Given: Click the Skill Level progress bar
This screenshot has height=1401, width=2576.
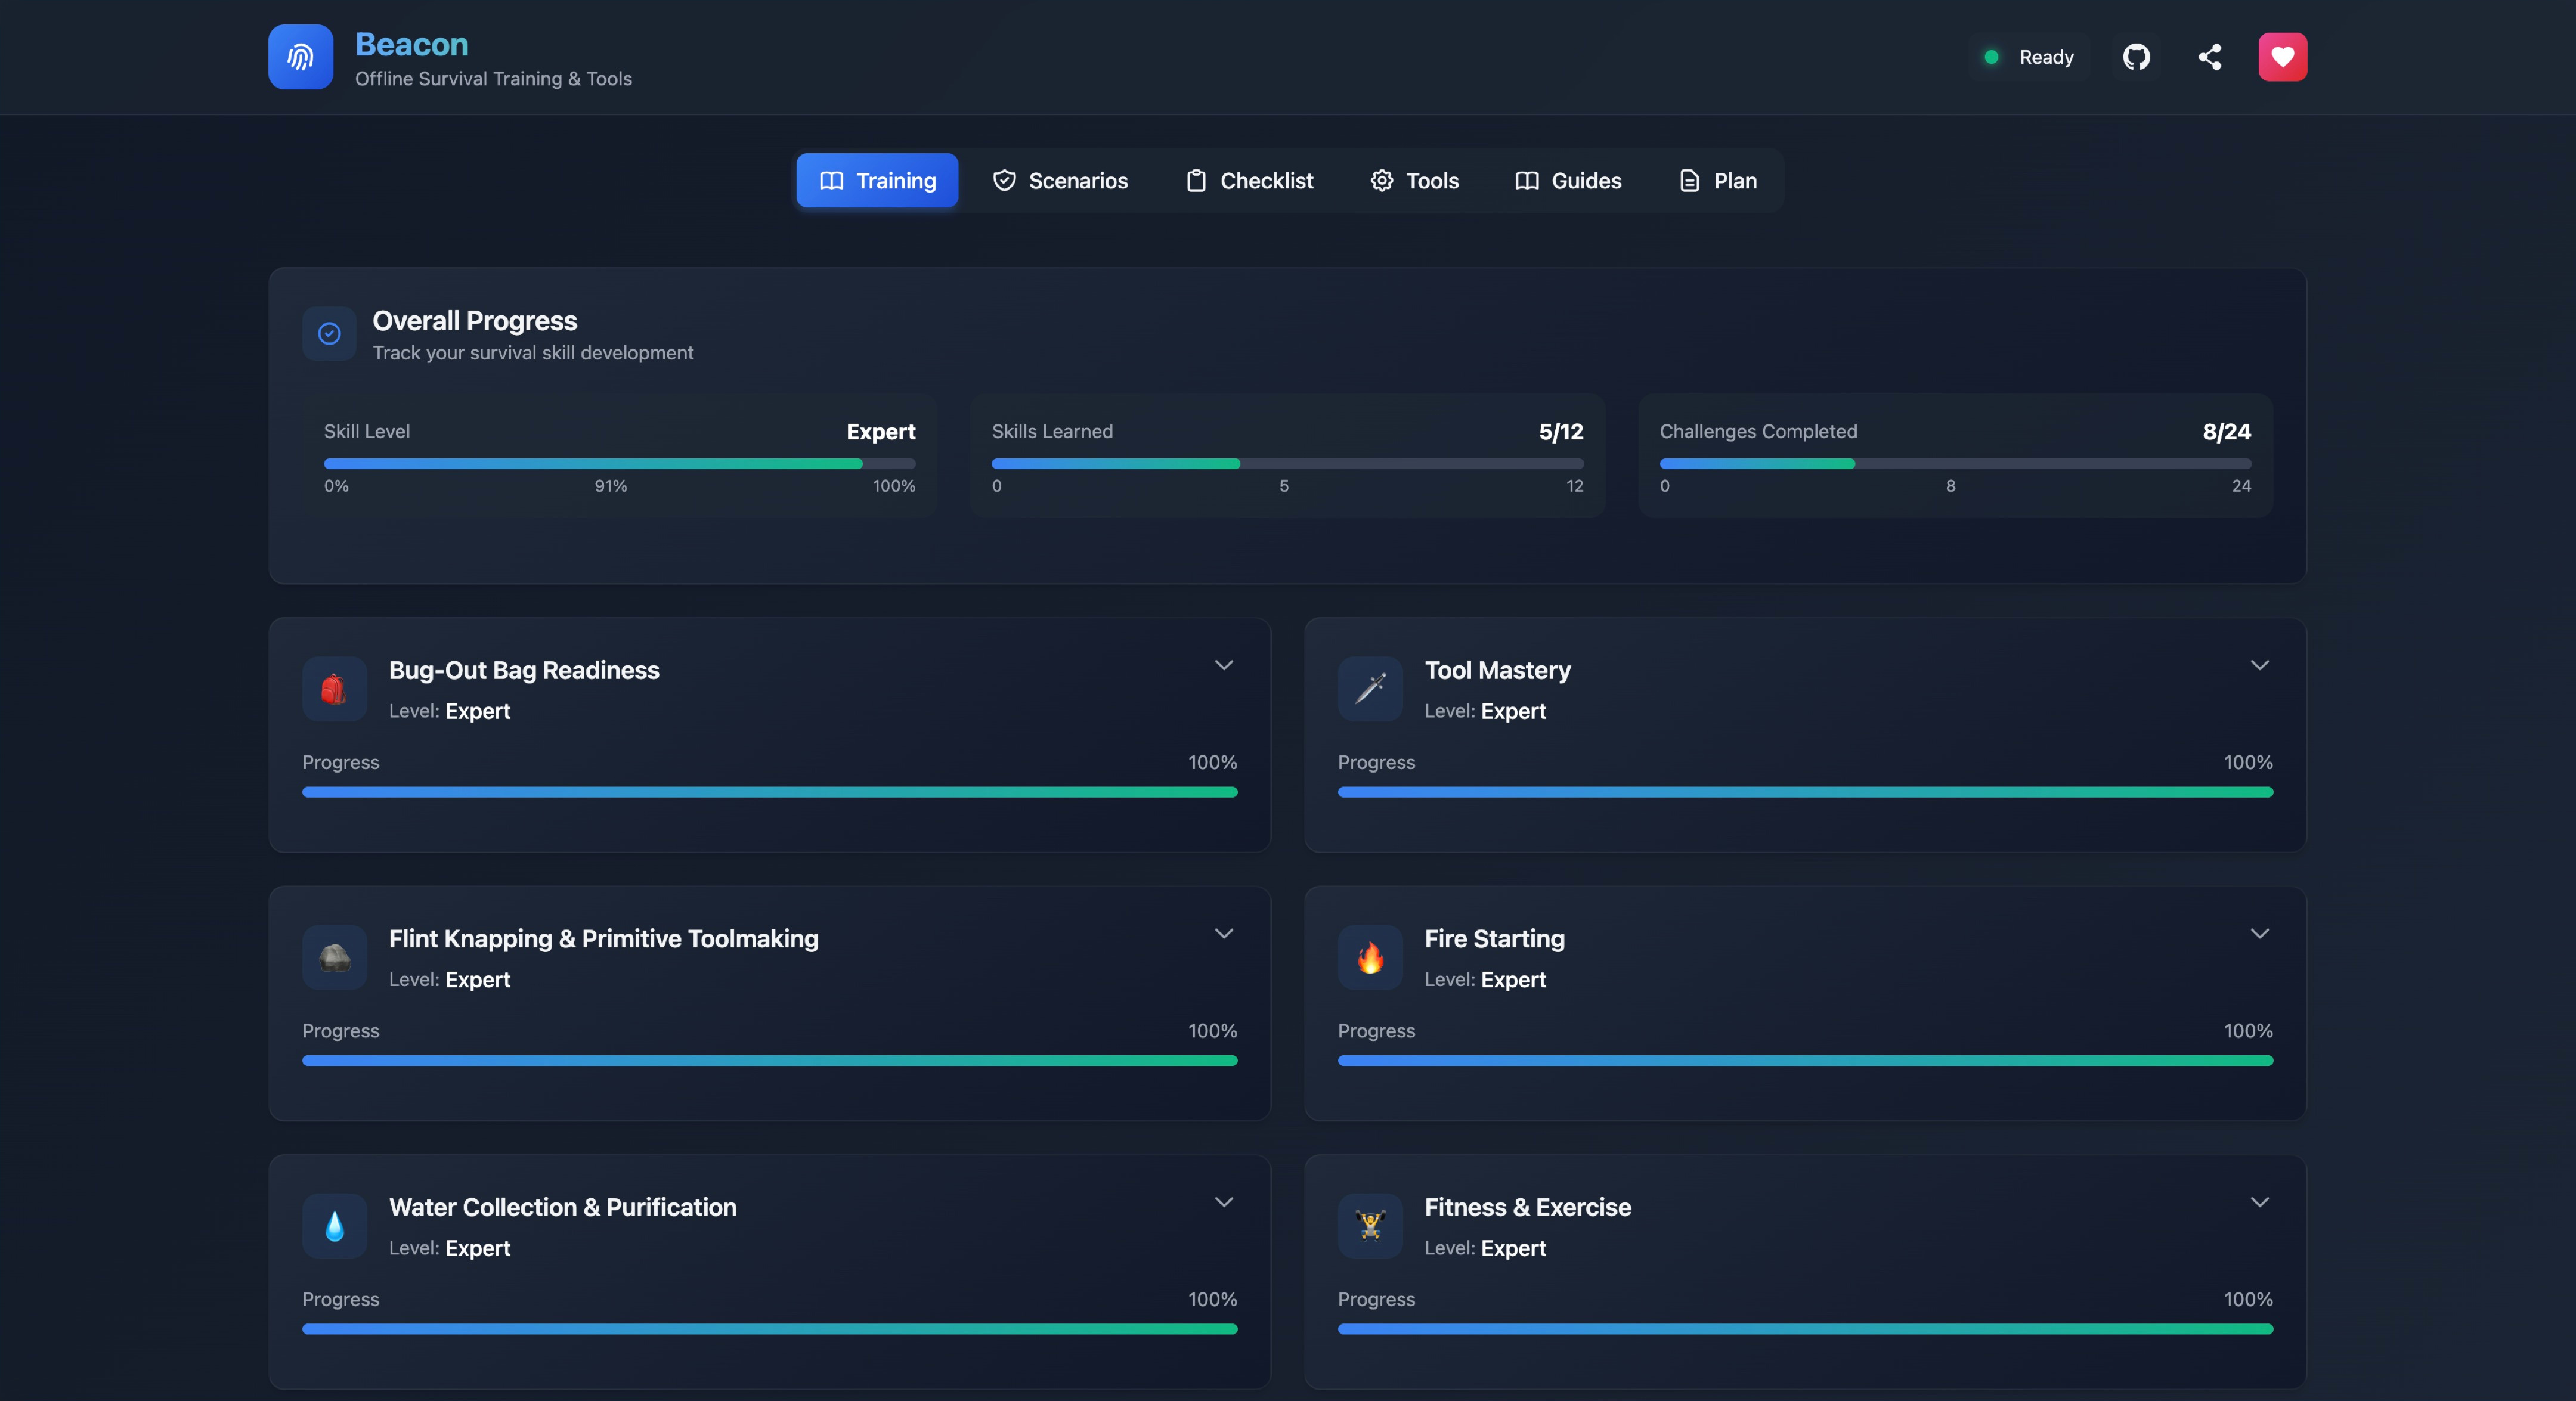Looking at the screenshot, I should point(619,464).
